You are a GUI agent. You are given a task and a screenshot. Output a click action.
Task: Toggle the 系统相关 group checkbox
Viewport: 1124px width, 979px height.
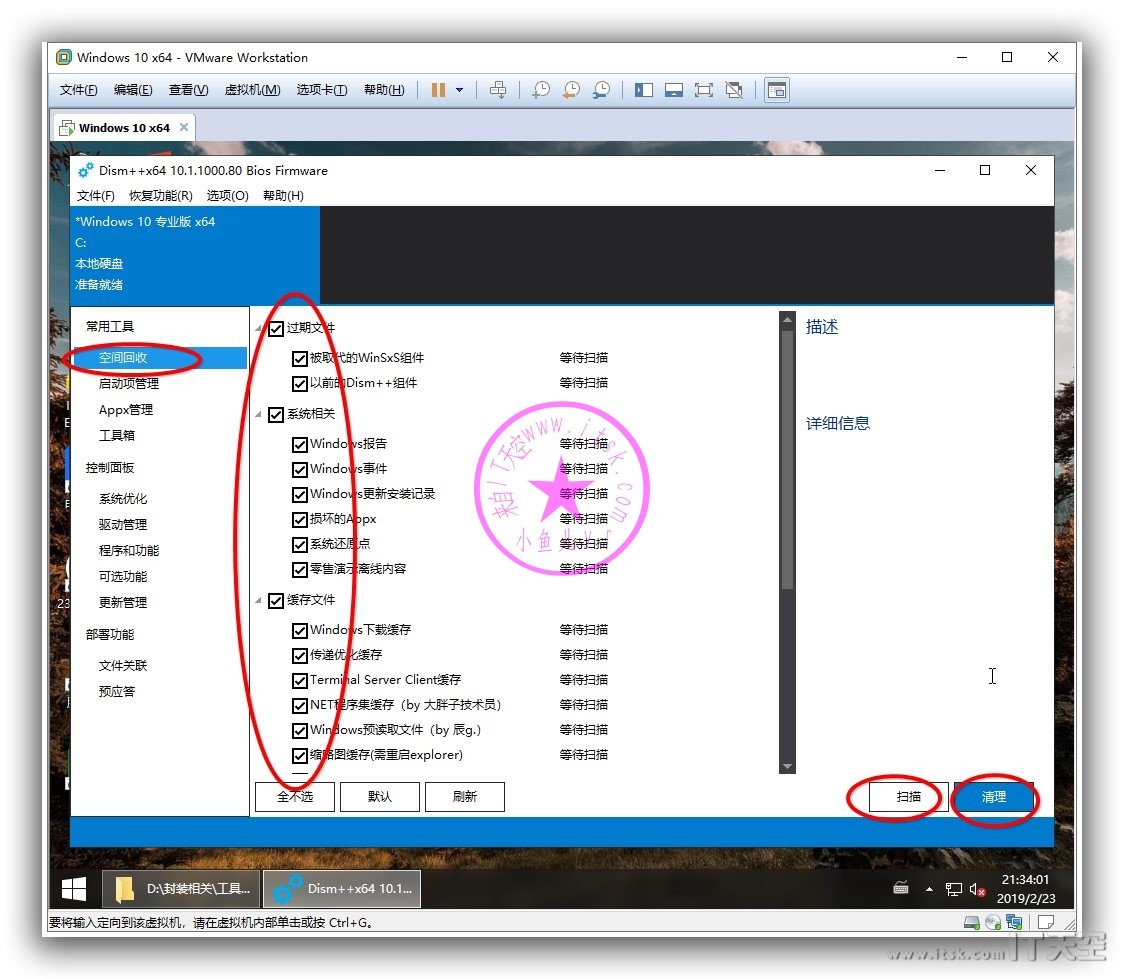[276, 415]
